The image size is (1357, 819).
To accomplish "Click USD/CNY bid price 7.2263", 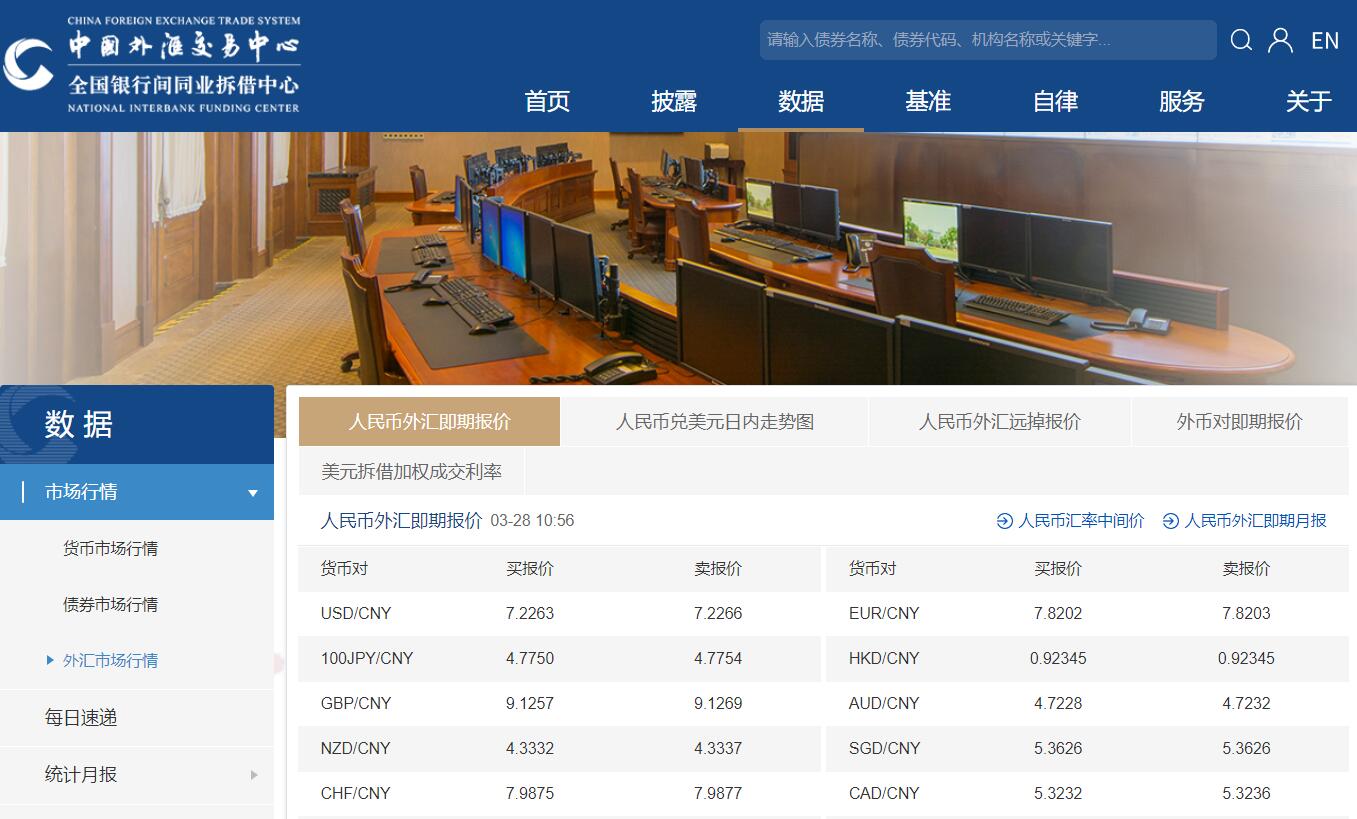I will (530, 613).
